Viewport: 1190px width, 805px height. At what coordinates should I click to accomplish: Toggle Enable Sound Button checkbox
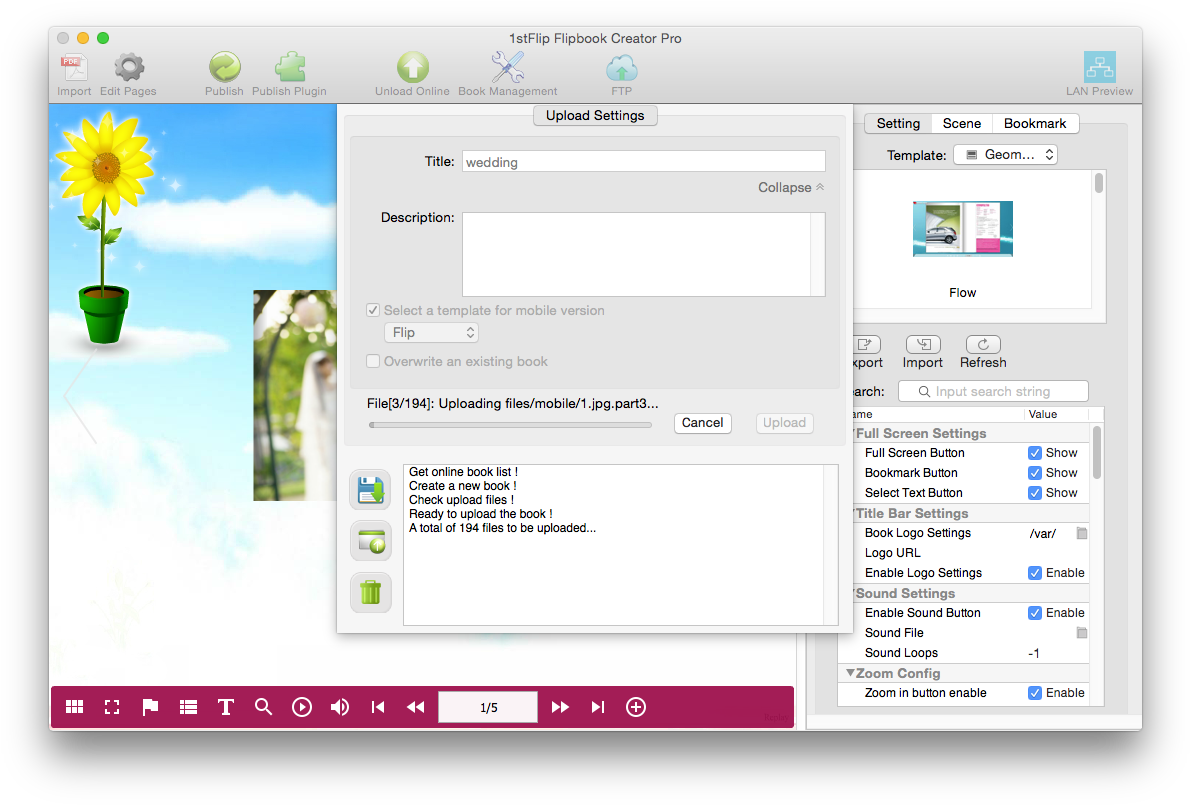(1034, 613)
